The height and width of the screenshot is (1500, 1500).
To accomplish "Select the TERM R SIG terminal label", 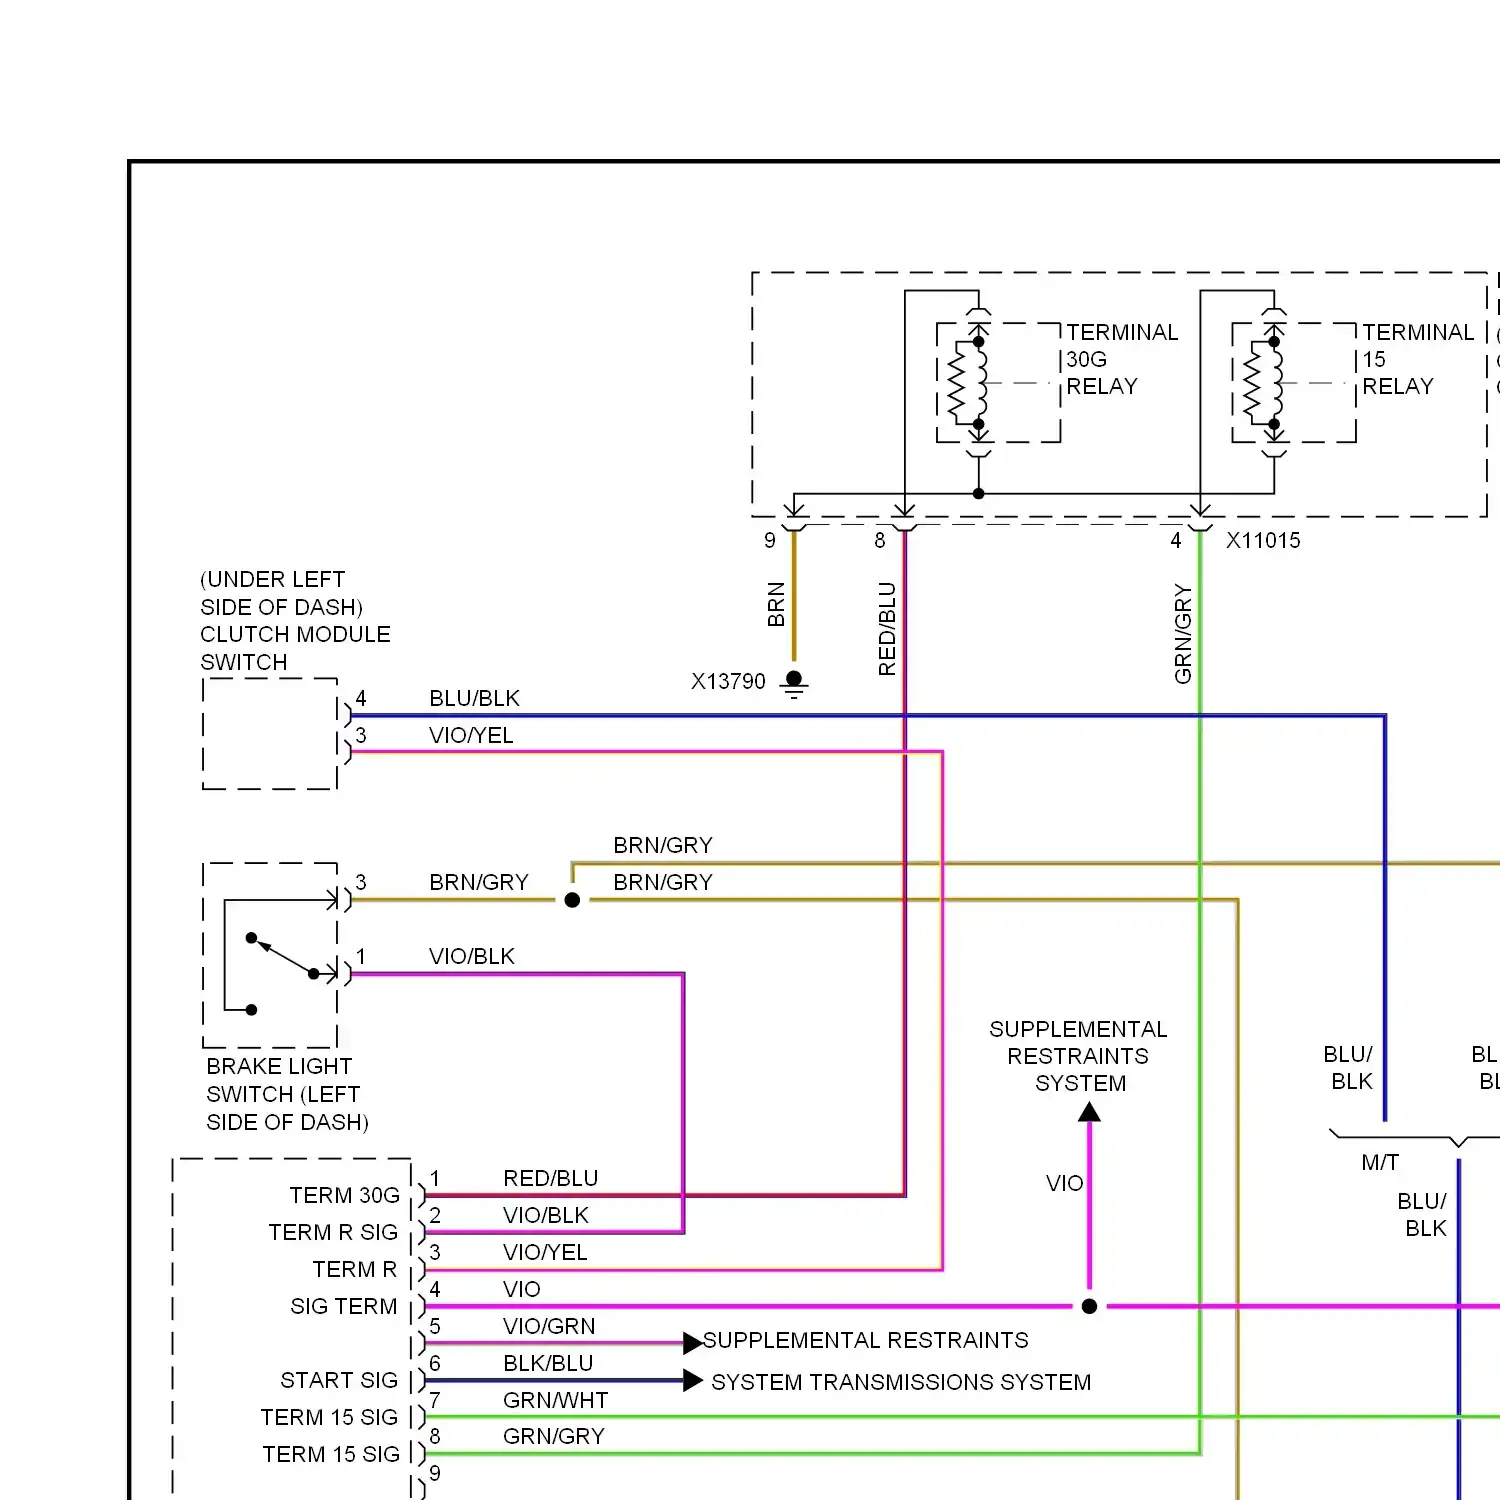I will point(333,1233).
